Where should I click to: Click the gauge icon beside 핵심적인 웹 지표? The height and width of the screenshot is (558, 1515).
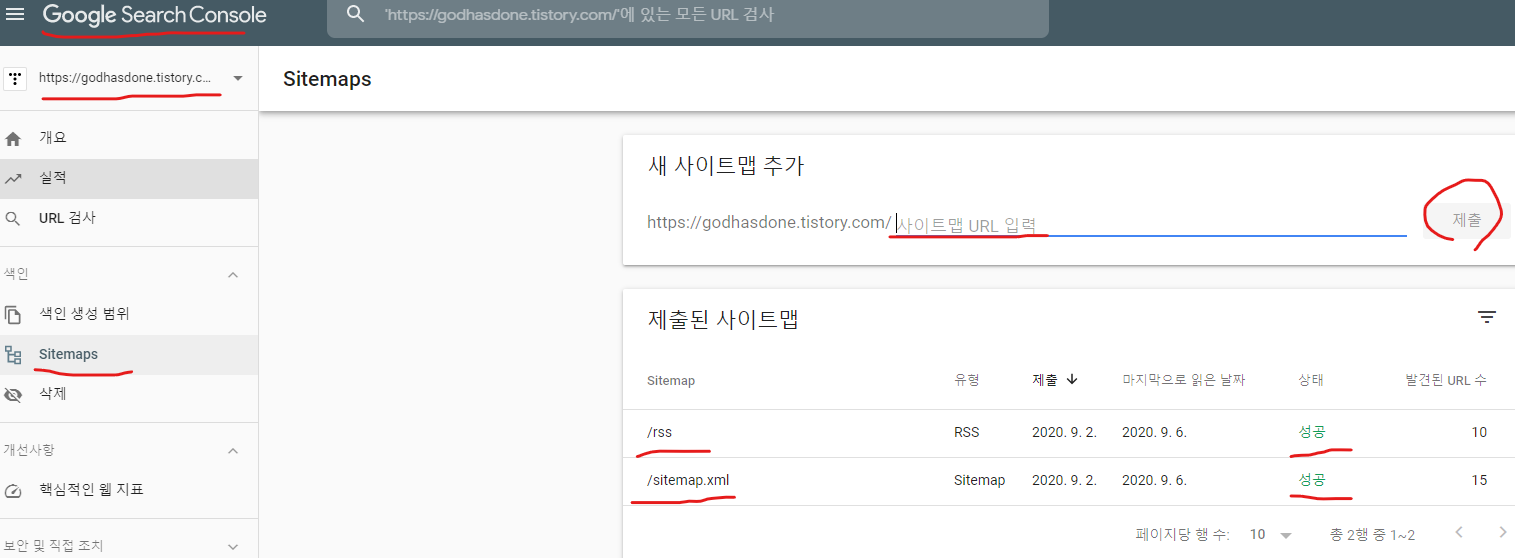pyautogui.click(x=13, y=491)
